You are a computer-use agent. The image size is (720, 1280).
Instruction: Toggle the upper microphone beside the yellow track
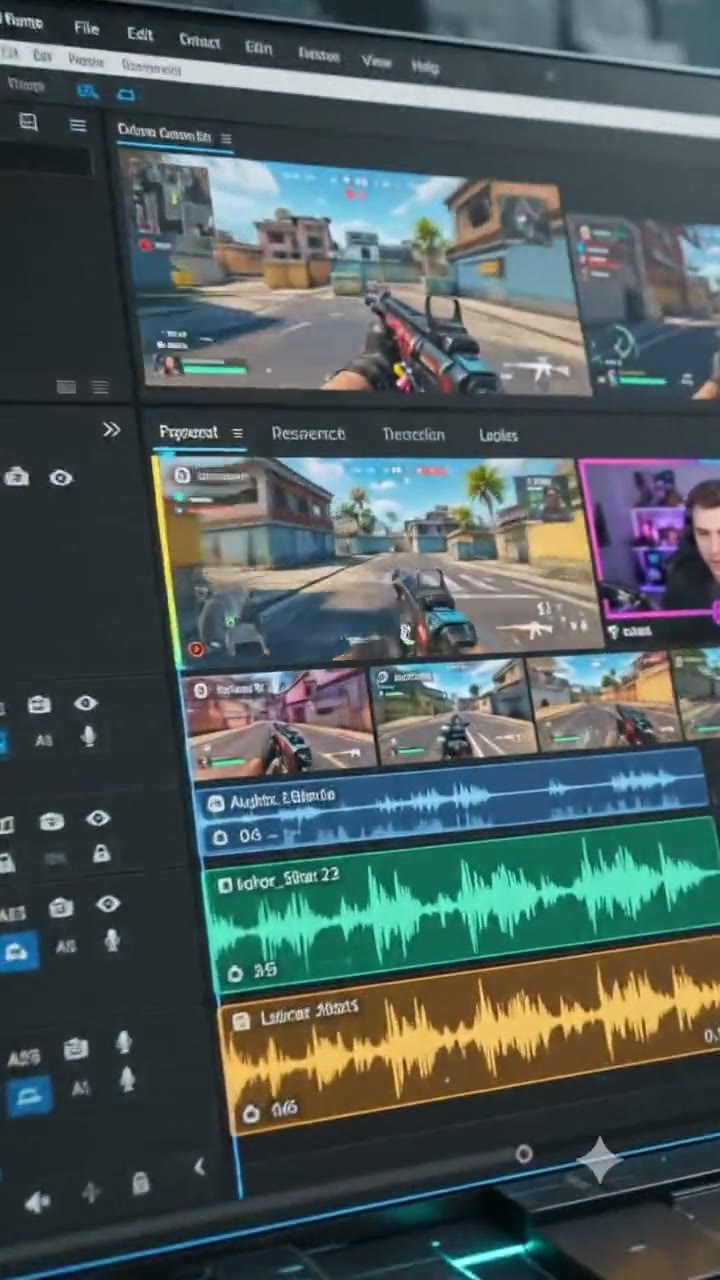pyautogui.click(x=123, y=1042)
